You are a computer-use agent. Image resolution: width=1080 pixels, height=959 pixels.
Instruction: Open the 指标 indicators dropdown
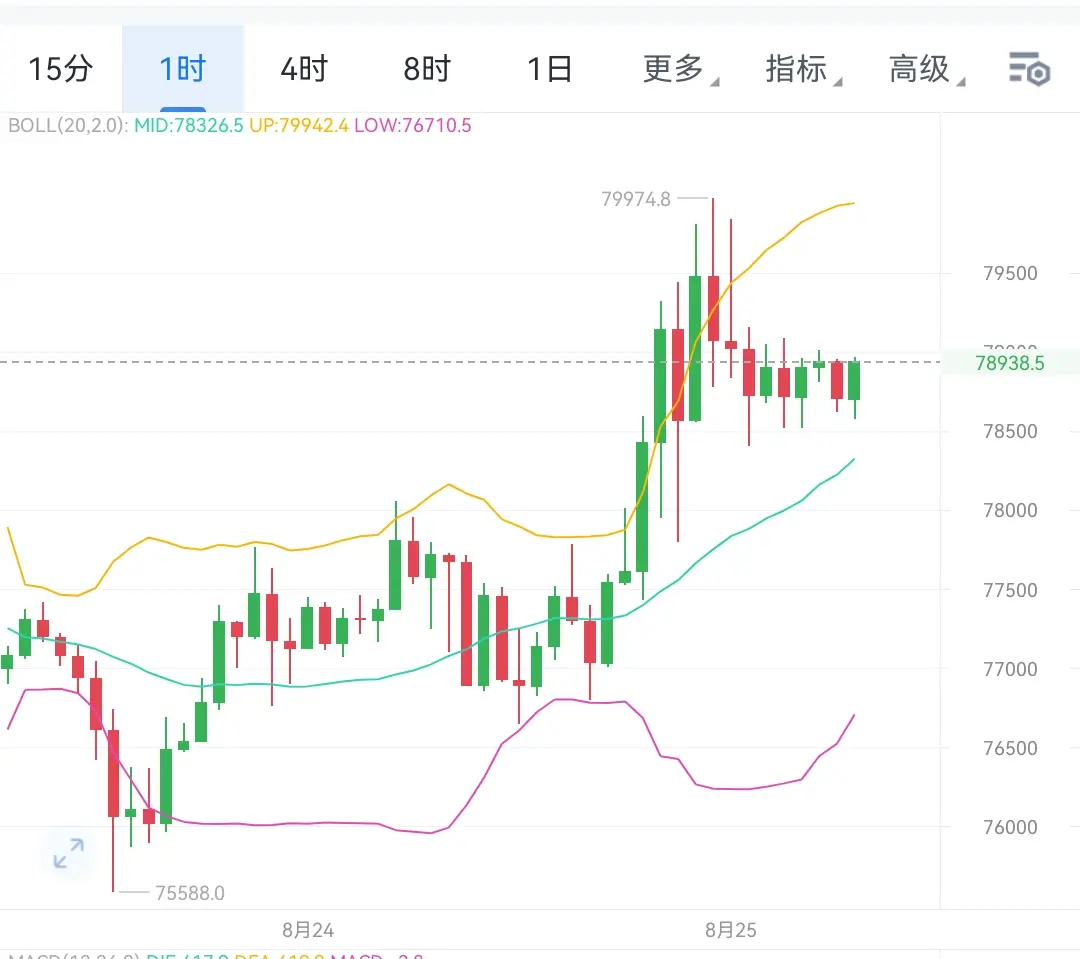click(x=803, y=69)
